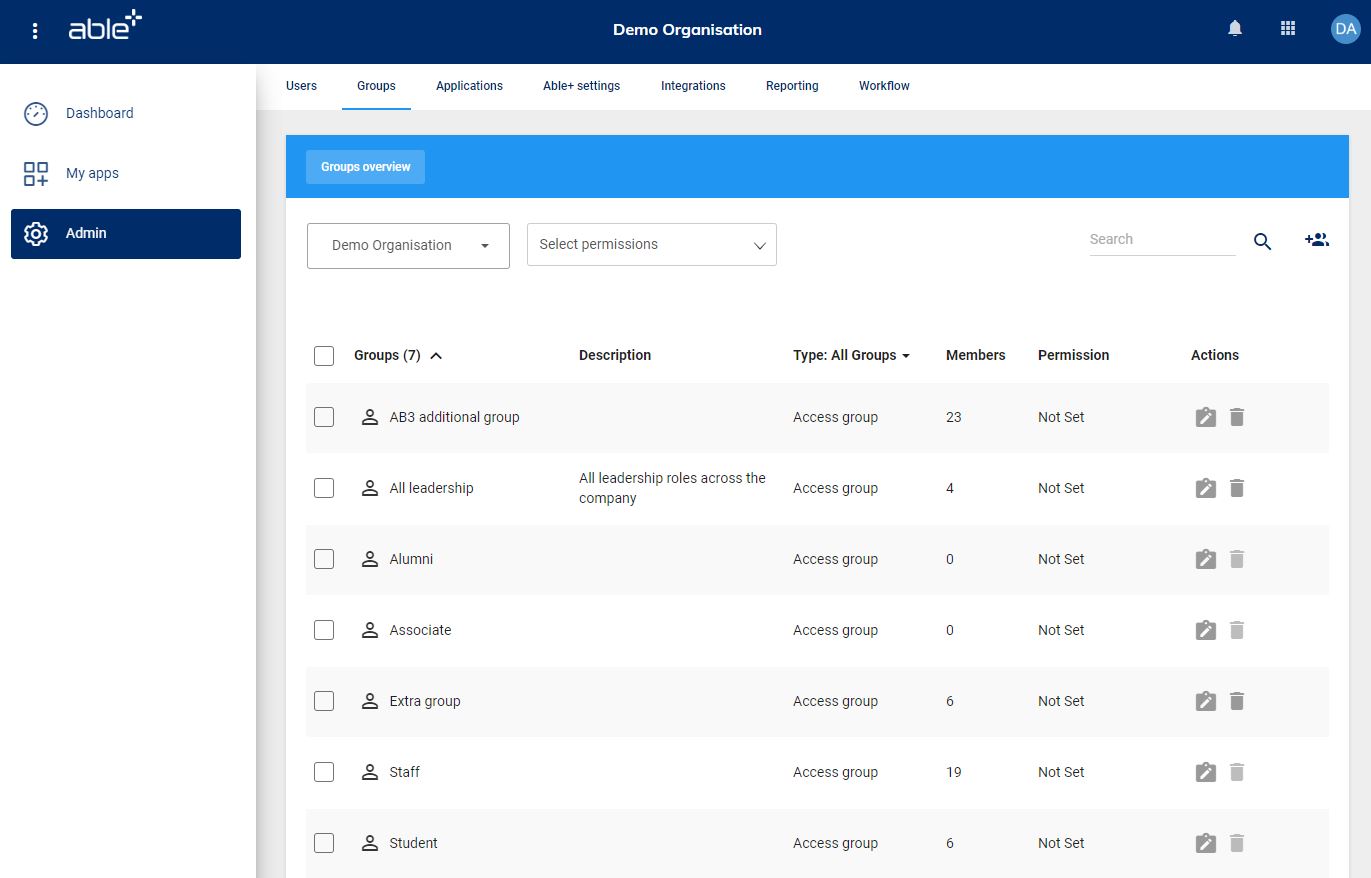1371x878 pixels.
Task: Expand the Select permissions dropdown
Action: coord(651,245)
